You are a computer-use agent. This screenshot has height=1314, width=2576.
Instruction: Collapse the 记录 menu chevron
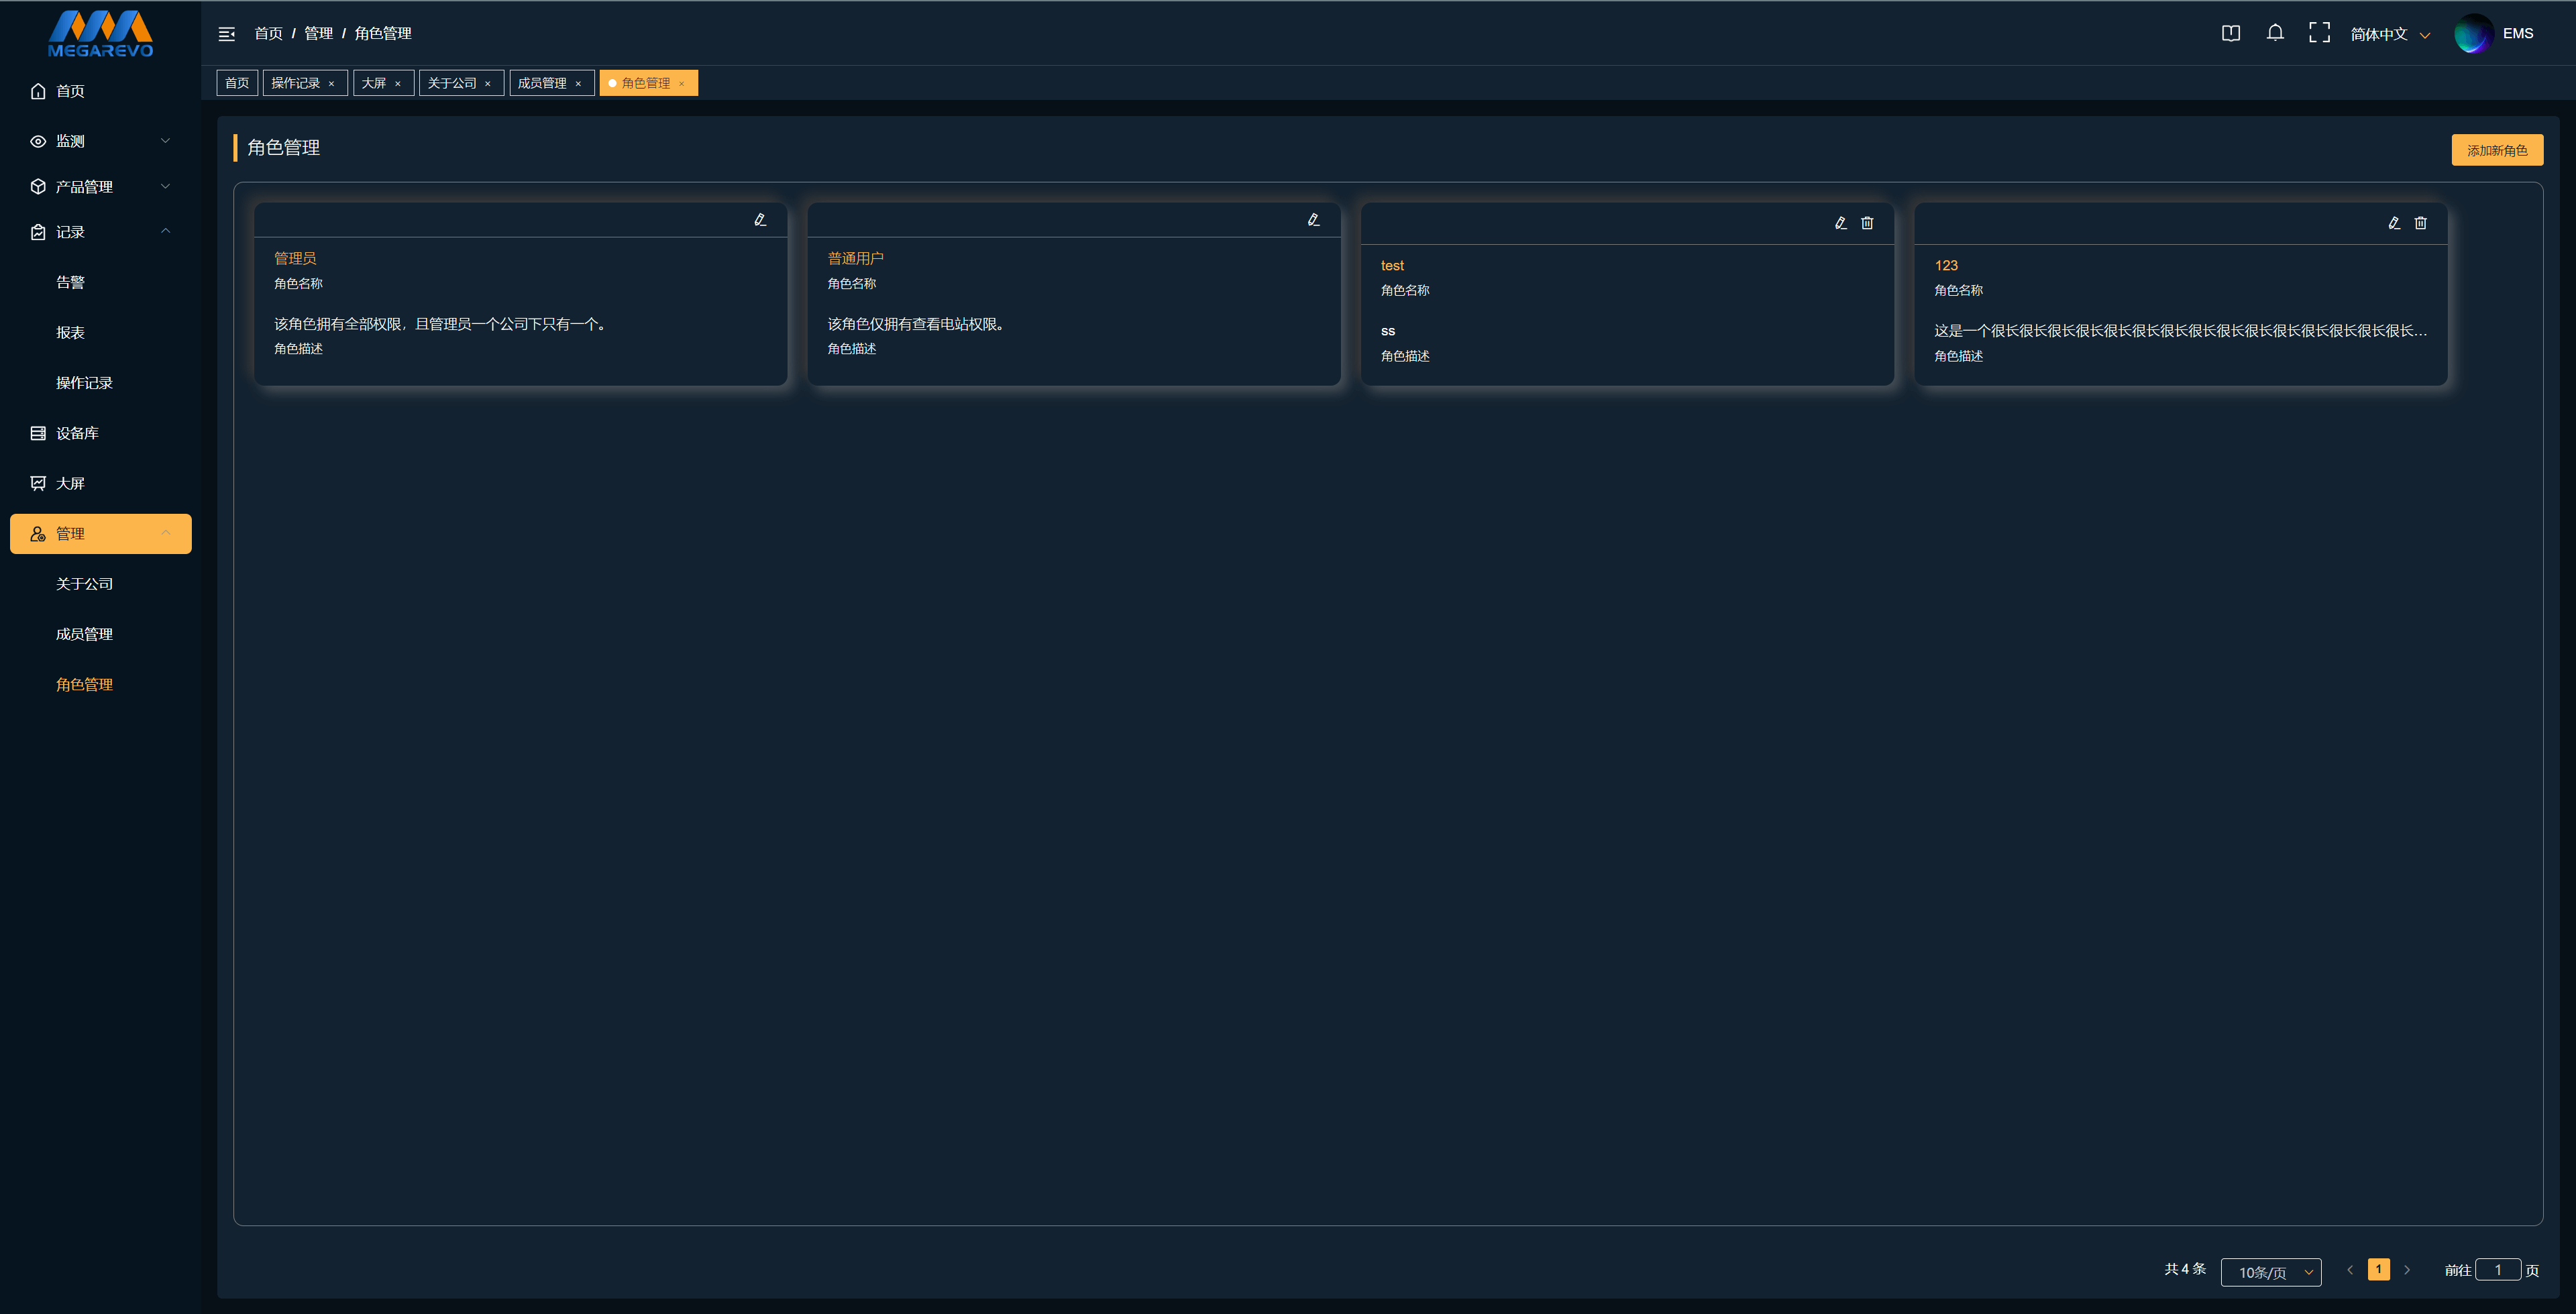pyautogui.click(x=166, y=231)
